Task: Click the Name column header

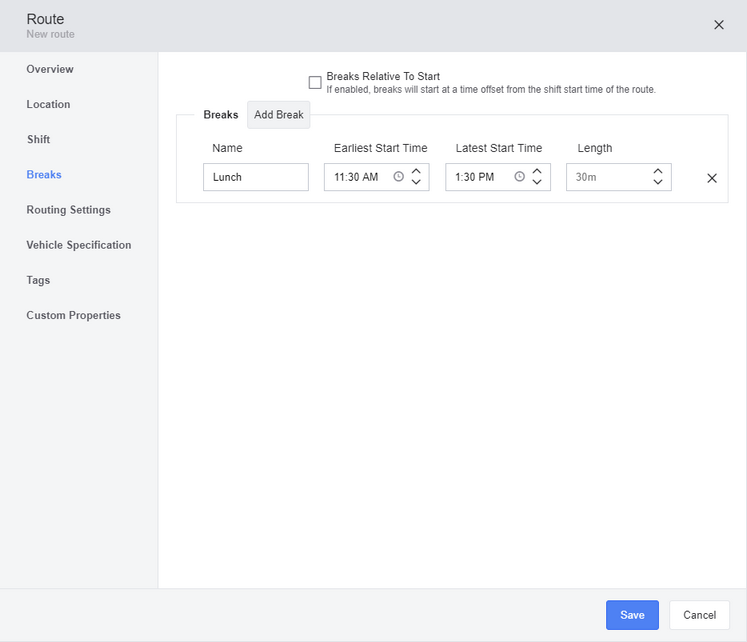Action: click(227, 148)
